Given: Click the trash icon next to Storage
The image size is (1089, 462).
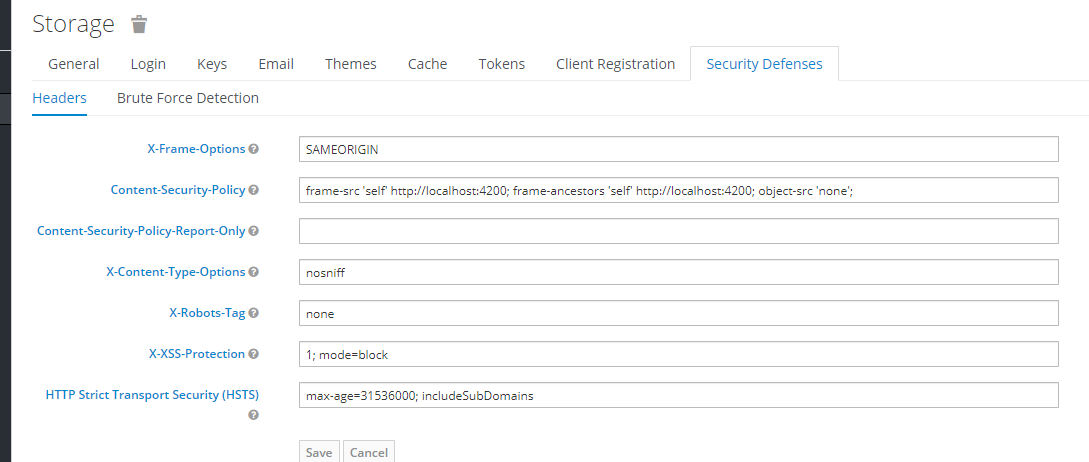Looking at the screenshot, I should 139,24.
